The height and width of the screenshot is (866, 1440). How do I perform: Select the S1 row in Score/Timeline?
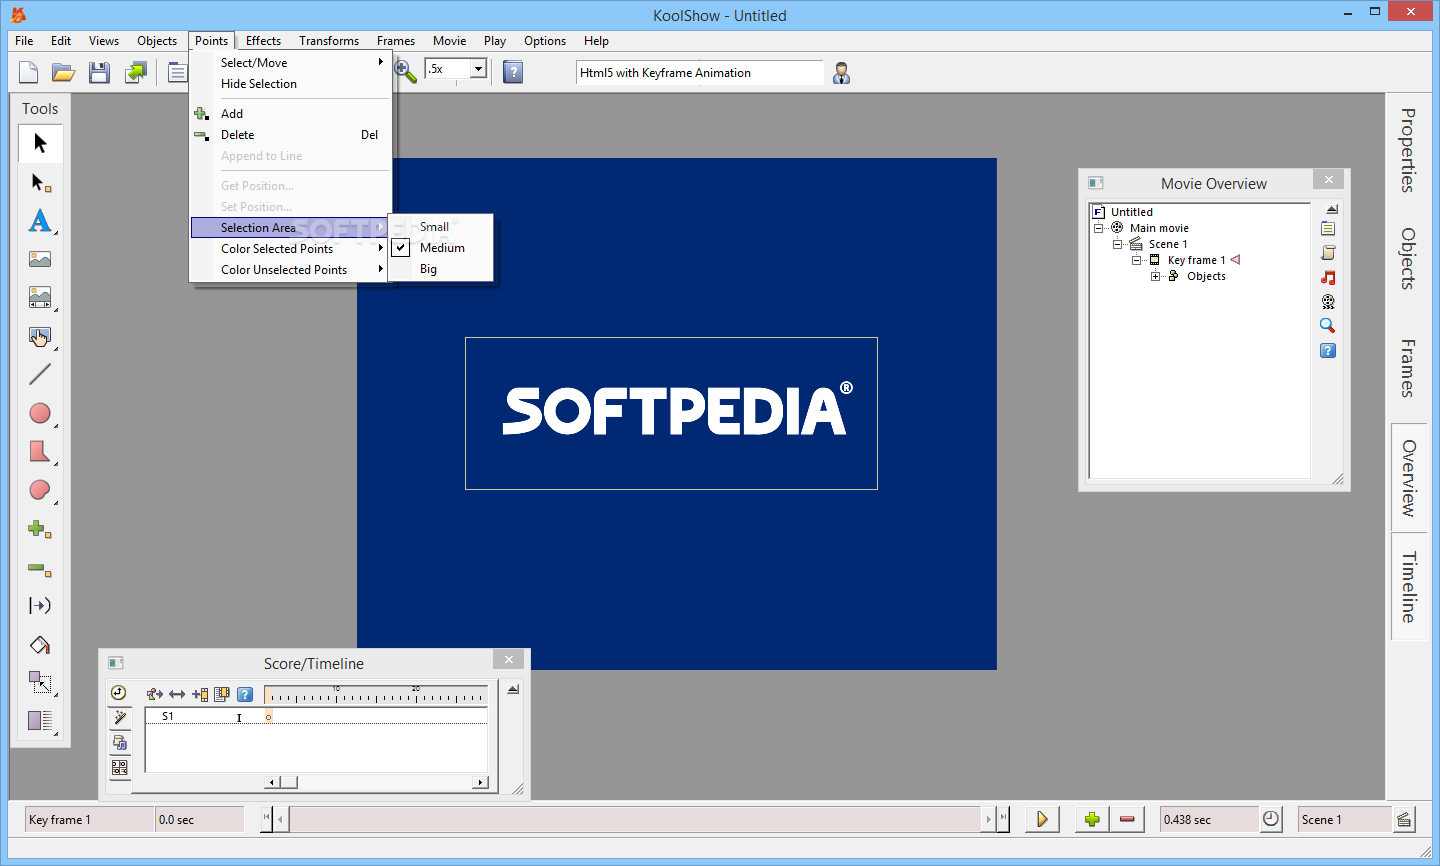click(x=316, y=717)
